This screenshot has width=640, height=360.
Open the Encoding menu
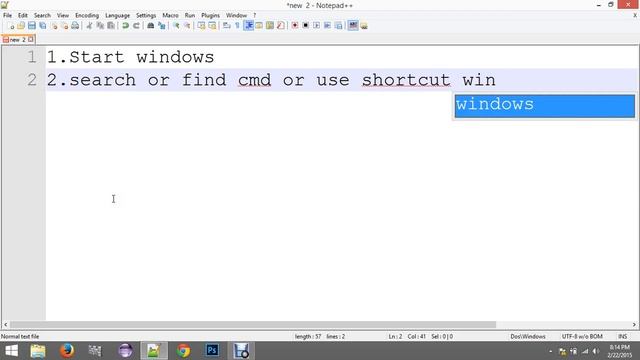87,16
